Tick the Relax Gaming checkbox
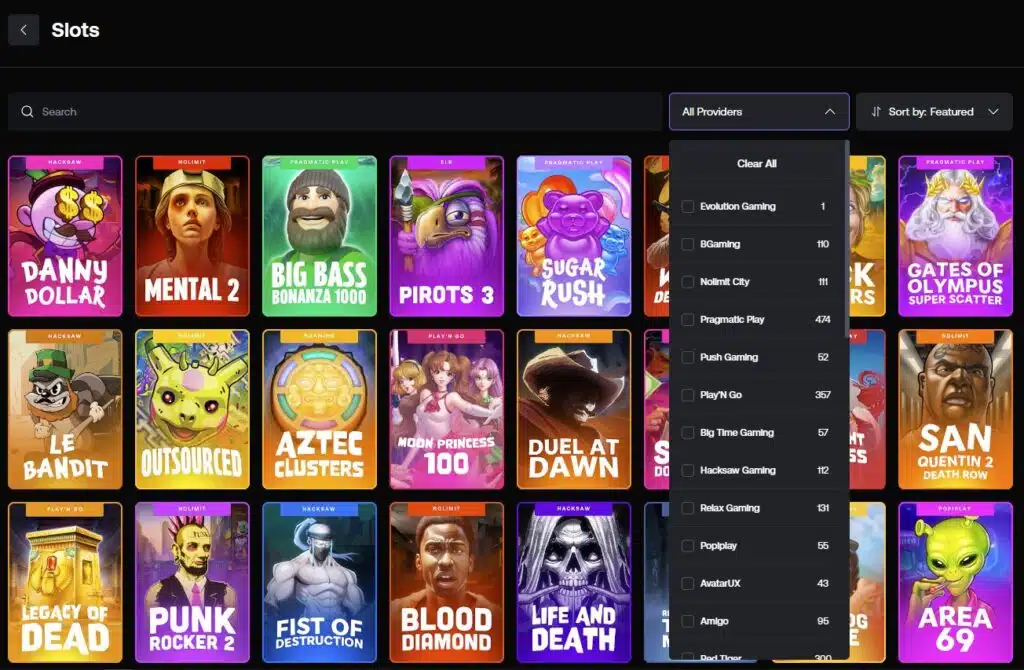The width and height of the screenshot is (1024, 670). [687, 508]
